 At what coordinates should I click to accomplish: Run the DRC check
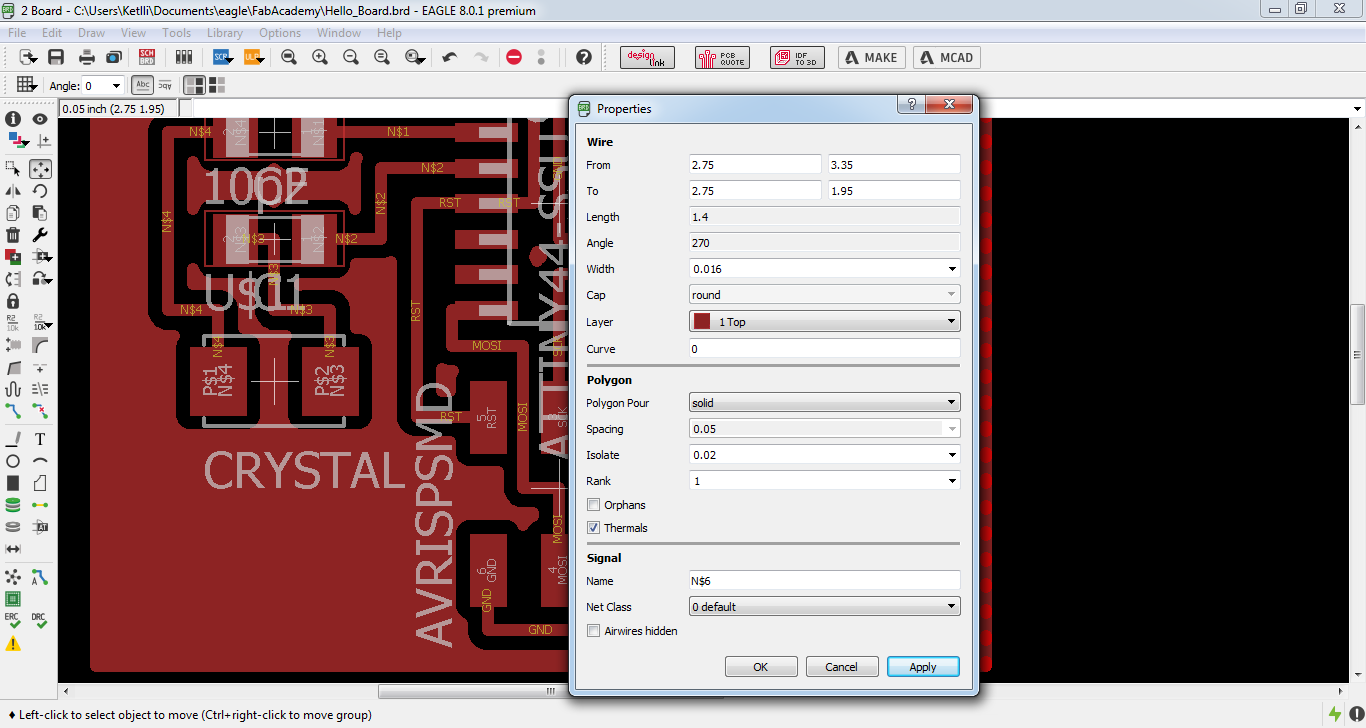[x=40, y=620]
